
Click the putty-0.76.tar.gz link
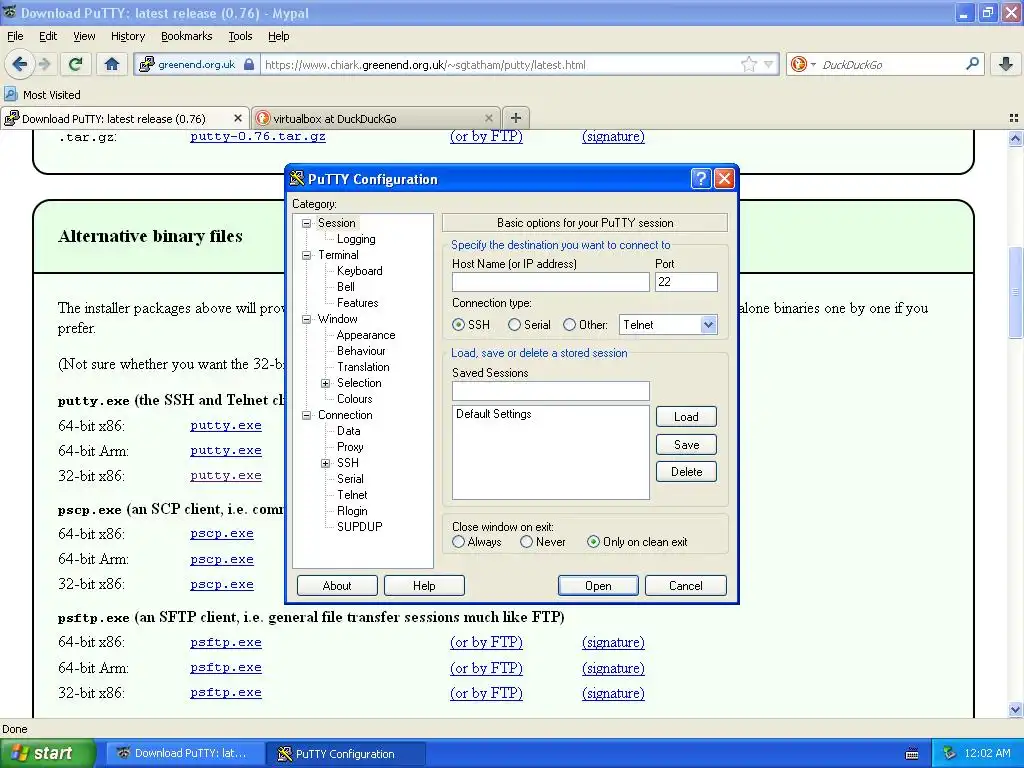coord(258,136)
